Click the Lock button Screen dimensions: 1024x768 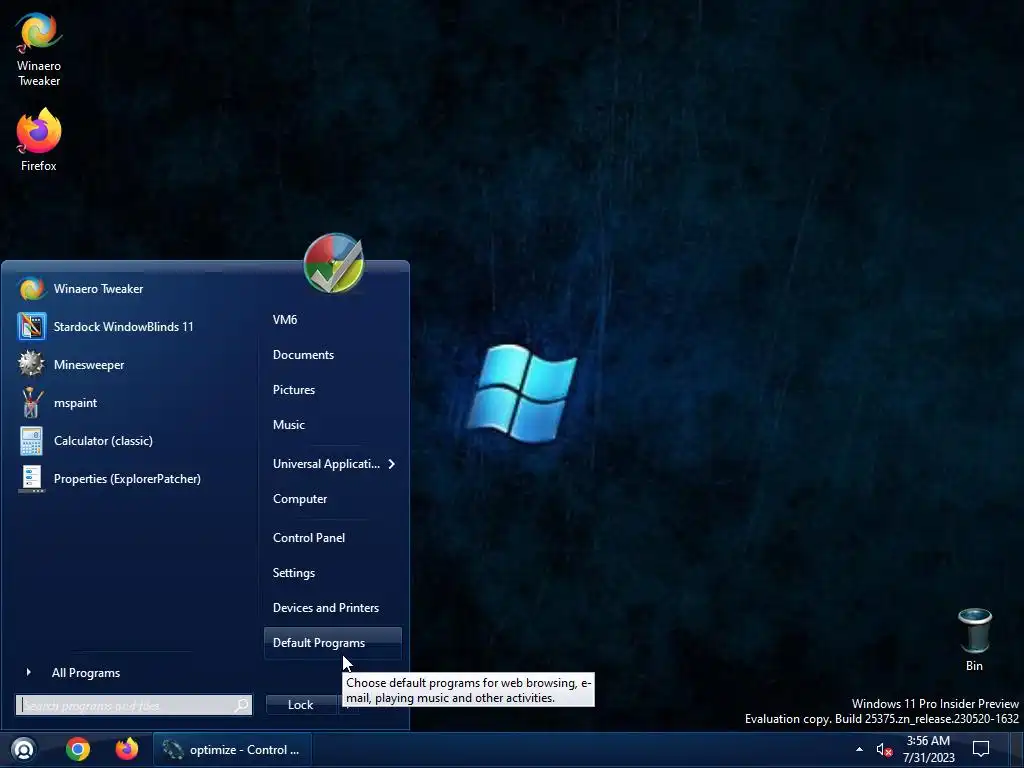[x=300, y=705]
